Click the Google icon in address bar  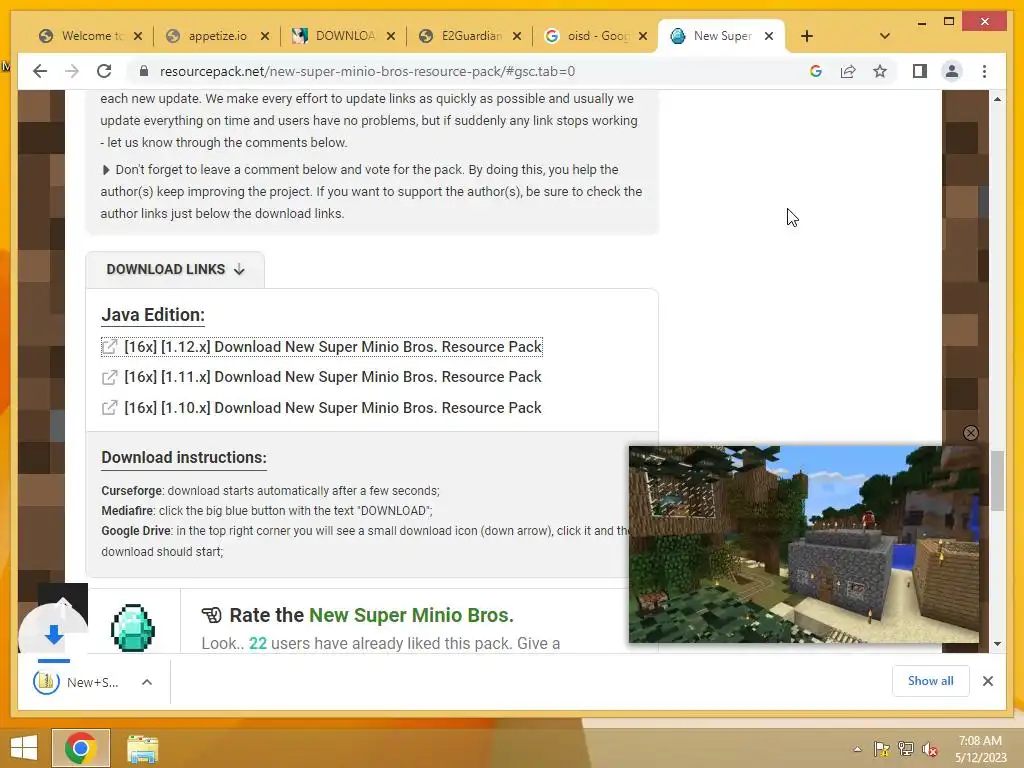click(x=816, y=71)
